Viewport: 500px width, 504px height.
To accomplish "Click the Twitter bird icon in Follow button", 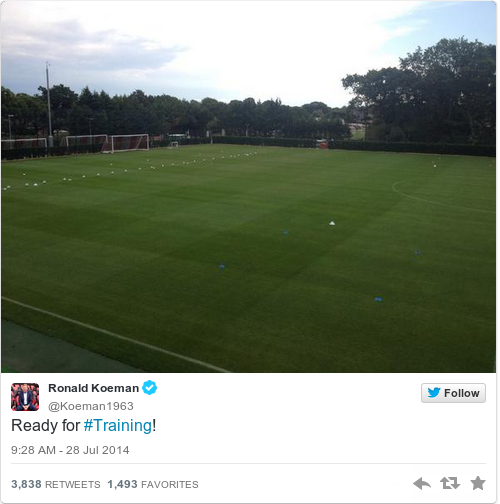I will [x=434, y=393].
